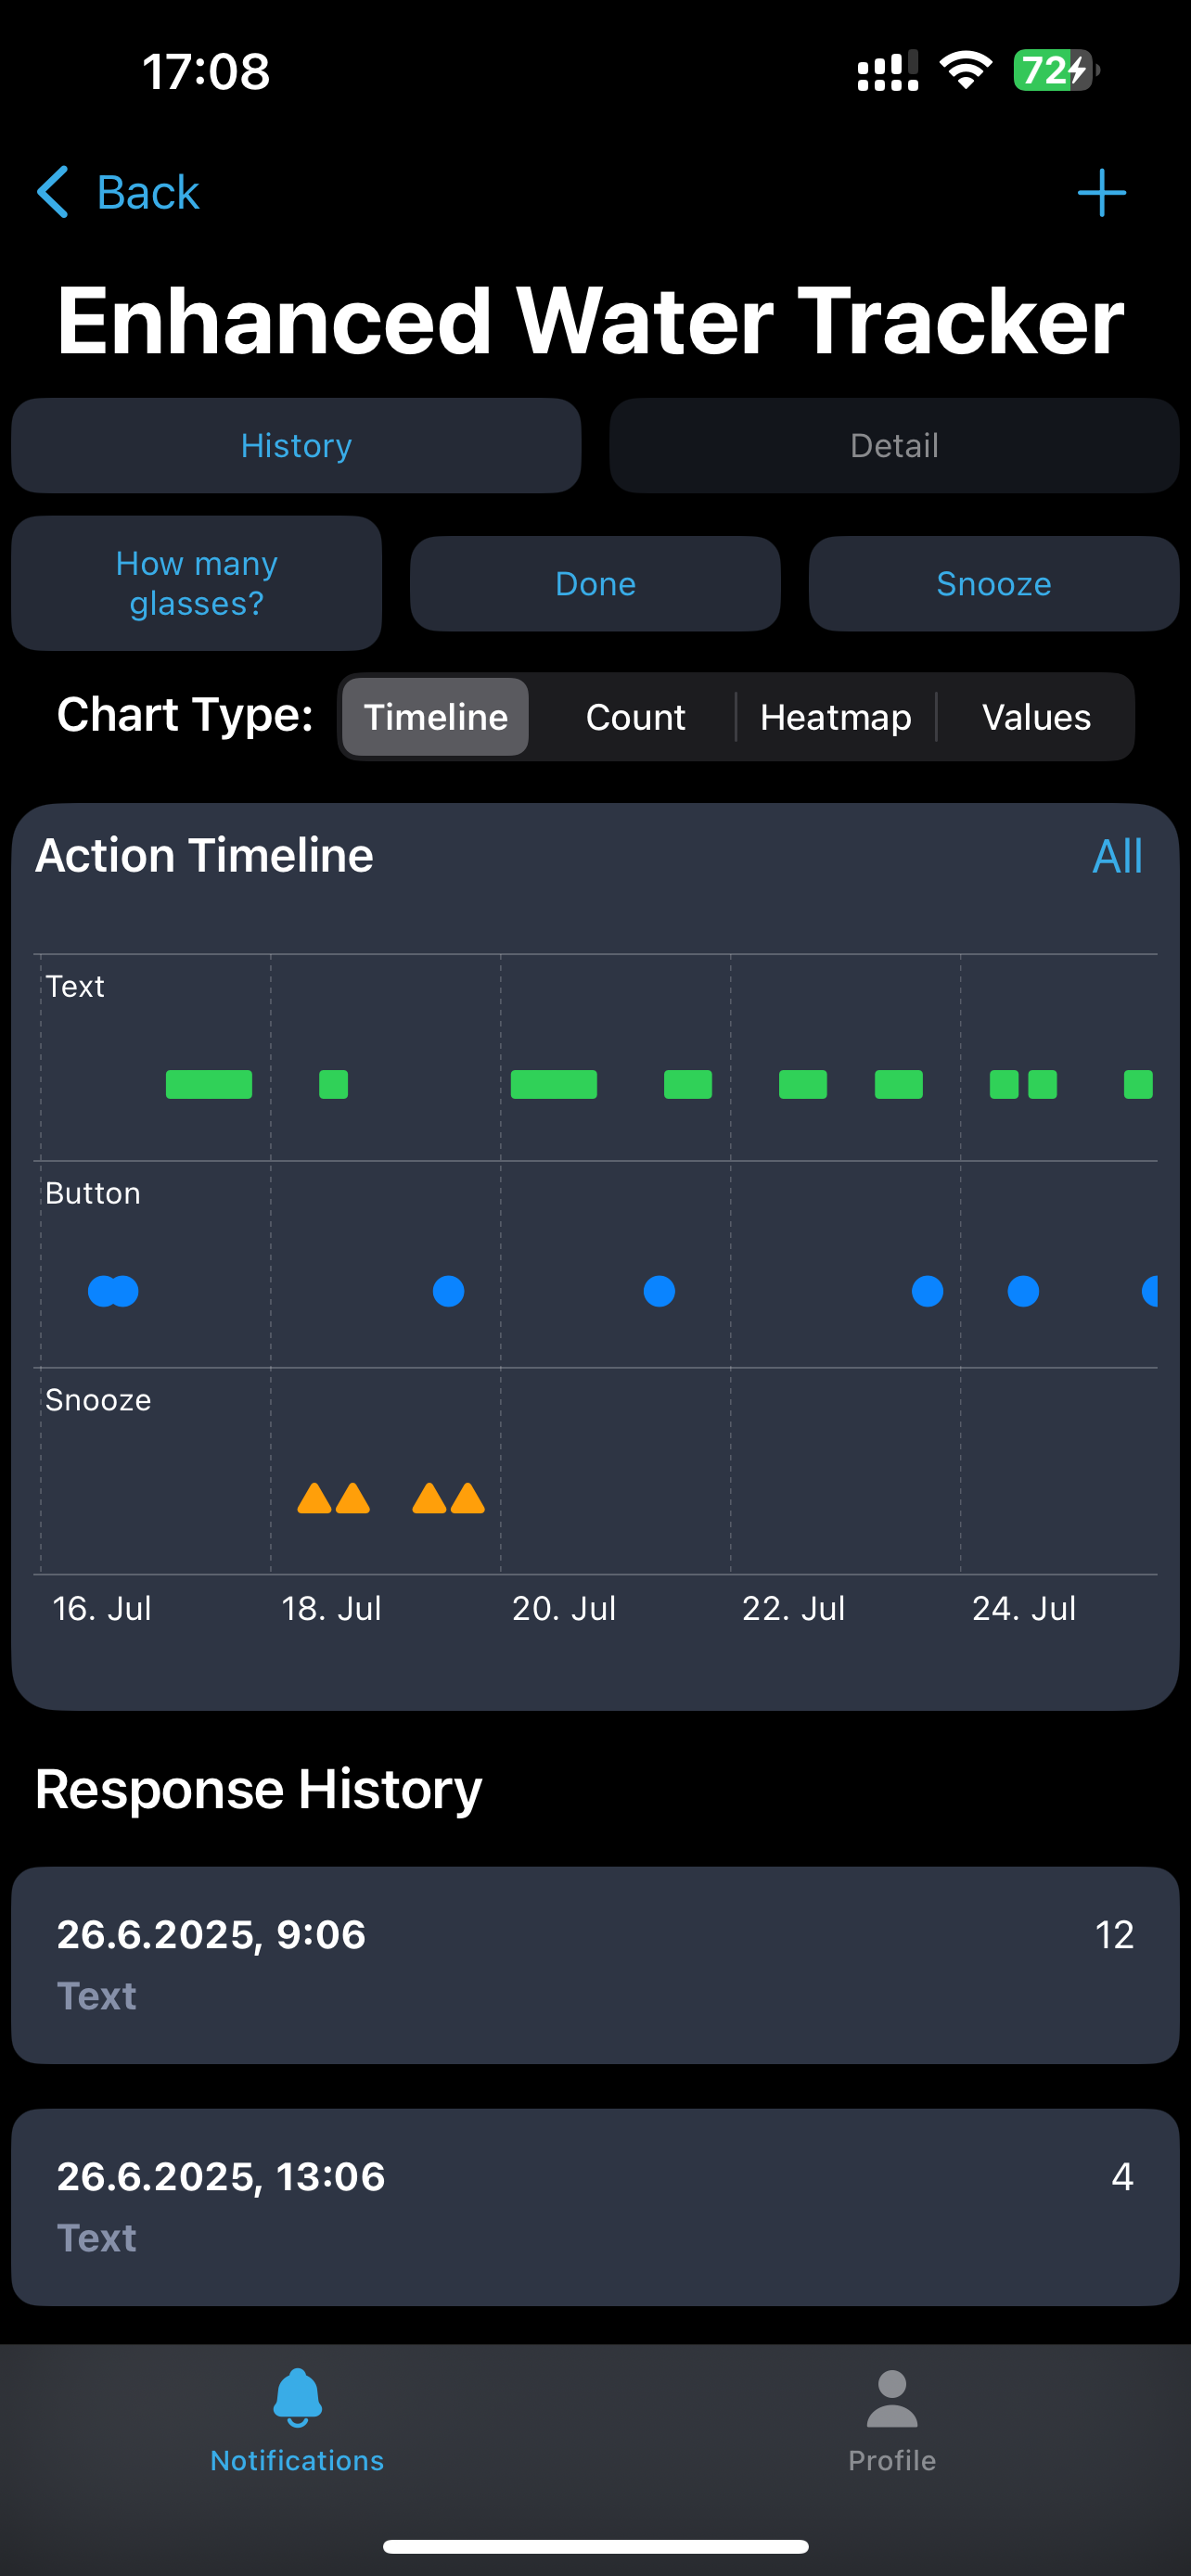Tap the Enhanced Water Tracker title
The width and height of the screenshot is (1191, 2576).
point(590,320)
